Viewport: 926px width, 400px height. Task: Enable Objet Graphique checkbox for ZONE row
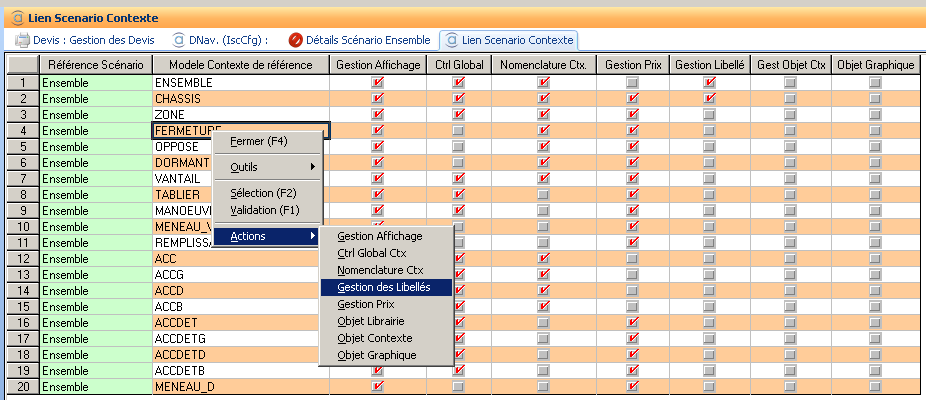point(875,114)
